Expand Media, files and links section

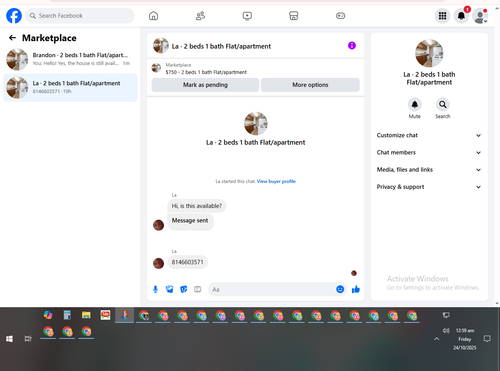[429, 170]
